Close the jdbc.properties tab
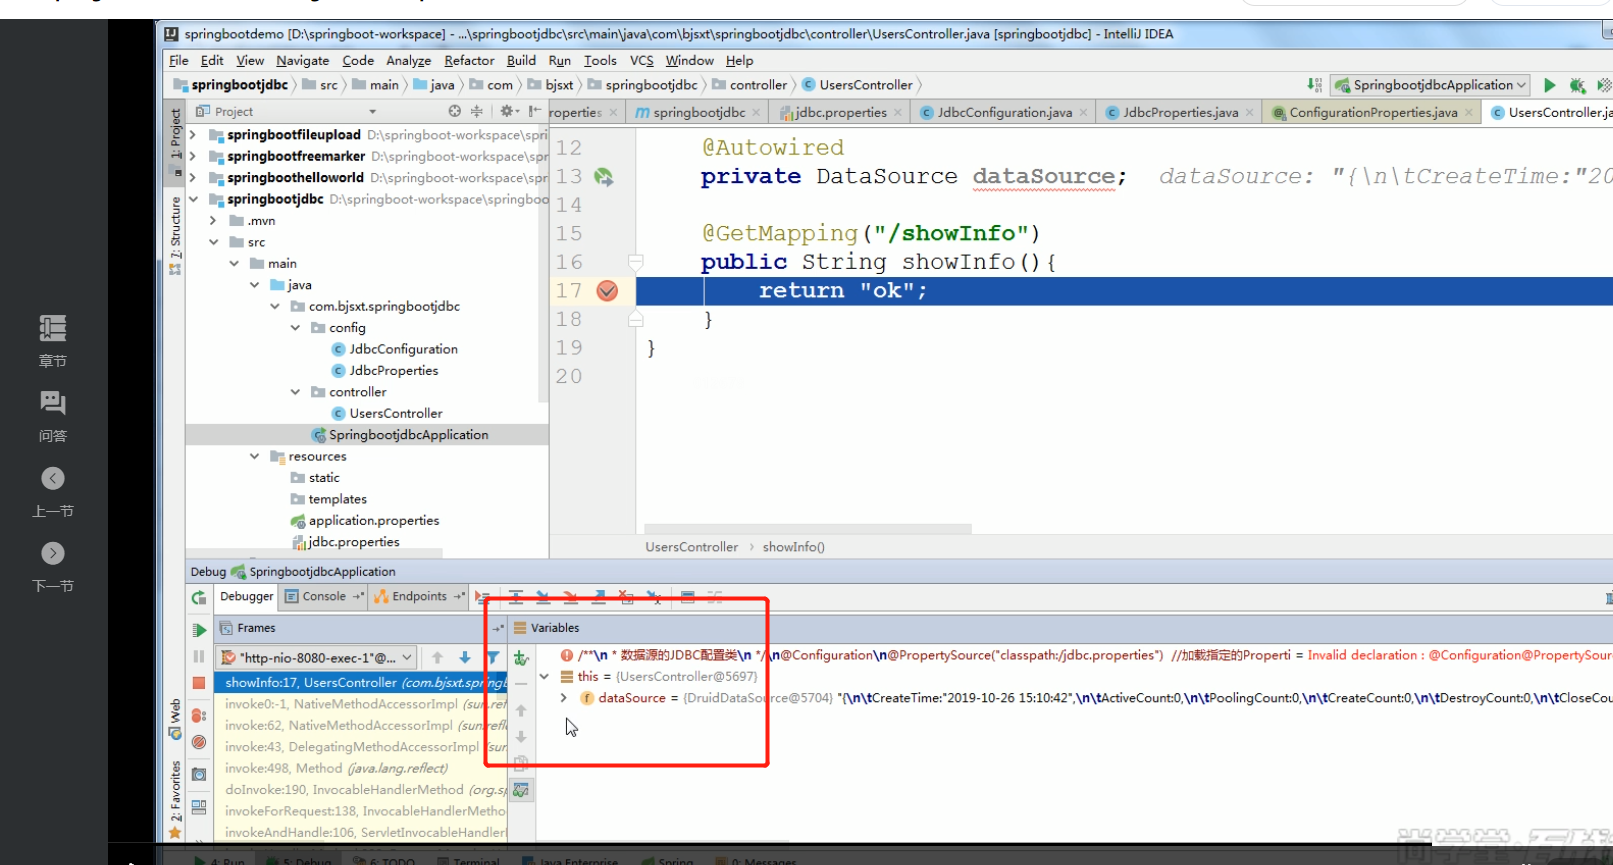Screen dimensions: 1613x865 898,113
